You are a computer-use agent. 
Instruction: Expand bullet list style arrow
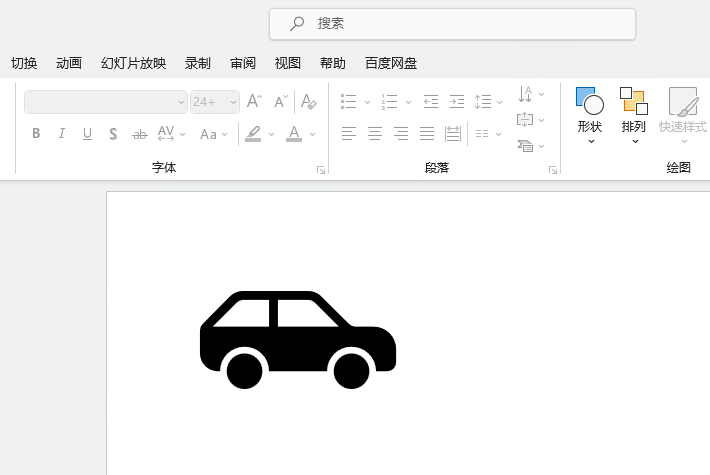(x=367, y=102)
